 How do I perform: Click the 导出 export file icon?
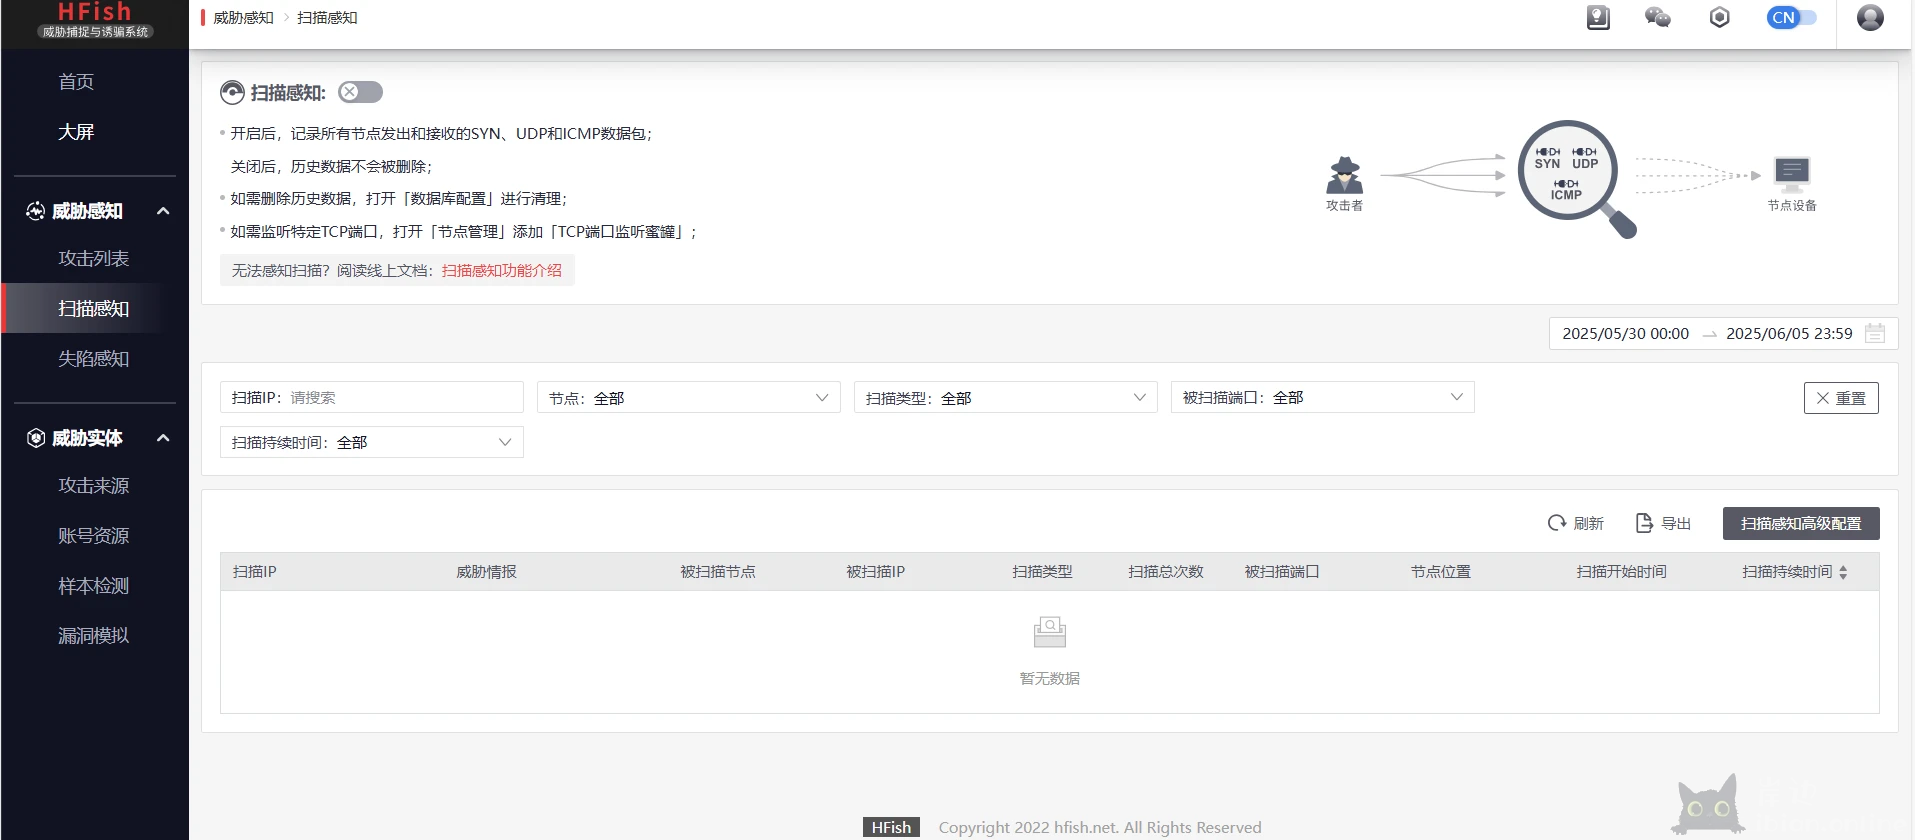tap(1644, 523)
